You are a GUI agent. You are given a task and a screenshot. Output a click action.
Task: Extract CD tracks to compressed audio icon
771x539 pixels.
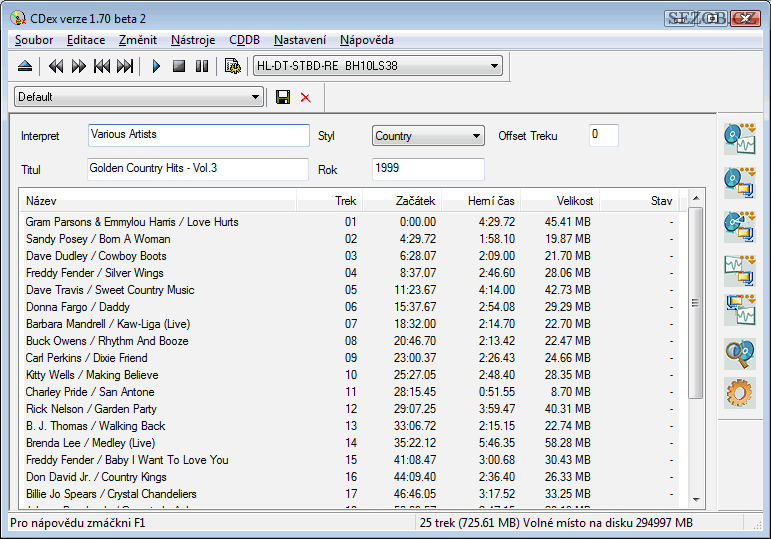click(x=740, y=182)
